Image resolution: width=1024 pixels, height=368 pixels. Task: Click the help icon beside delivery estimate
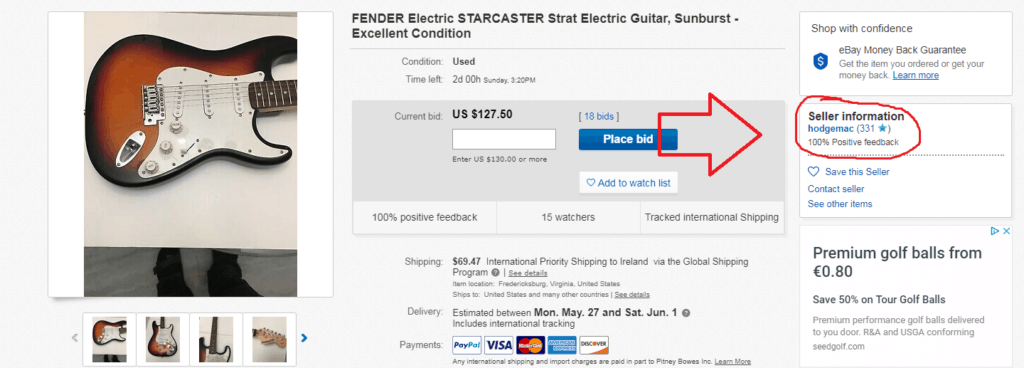point(686,313)
